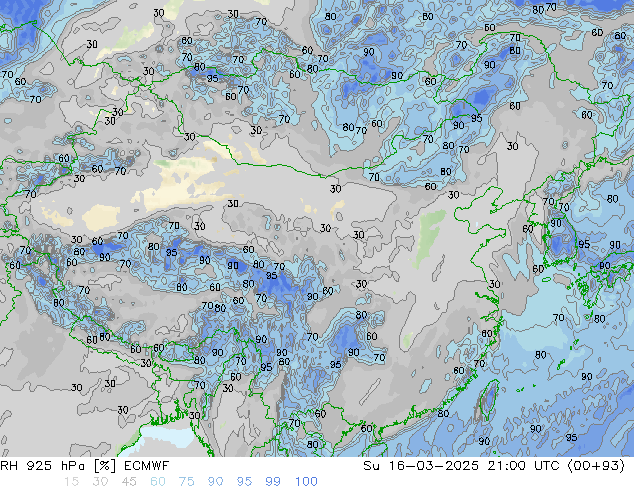Viewport: 634px width, 490px height.
Task: Click the legend value 99
Action: (x=273, y=482)
